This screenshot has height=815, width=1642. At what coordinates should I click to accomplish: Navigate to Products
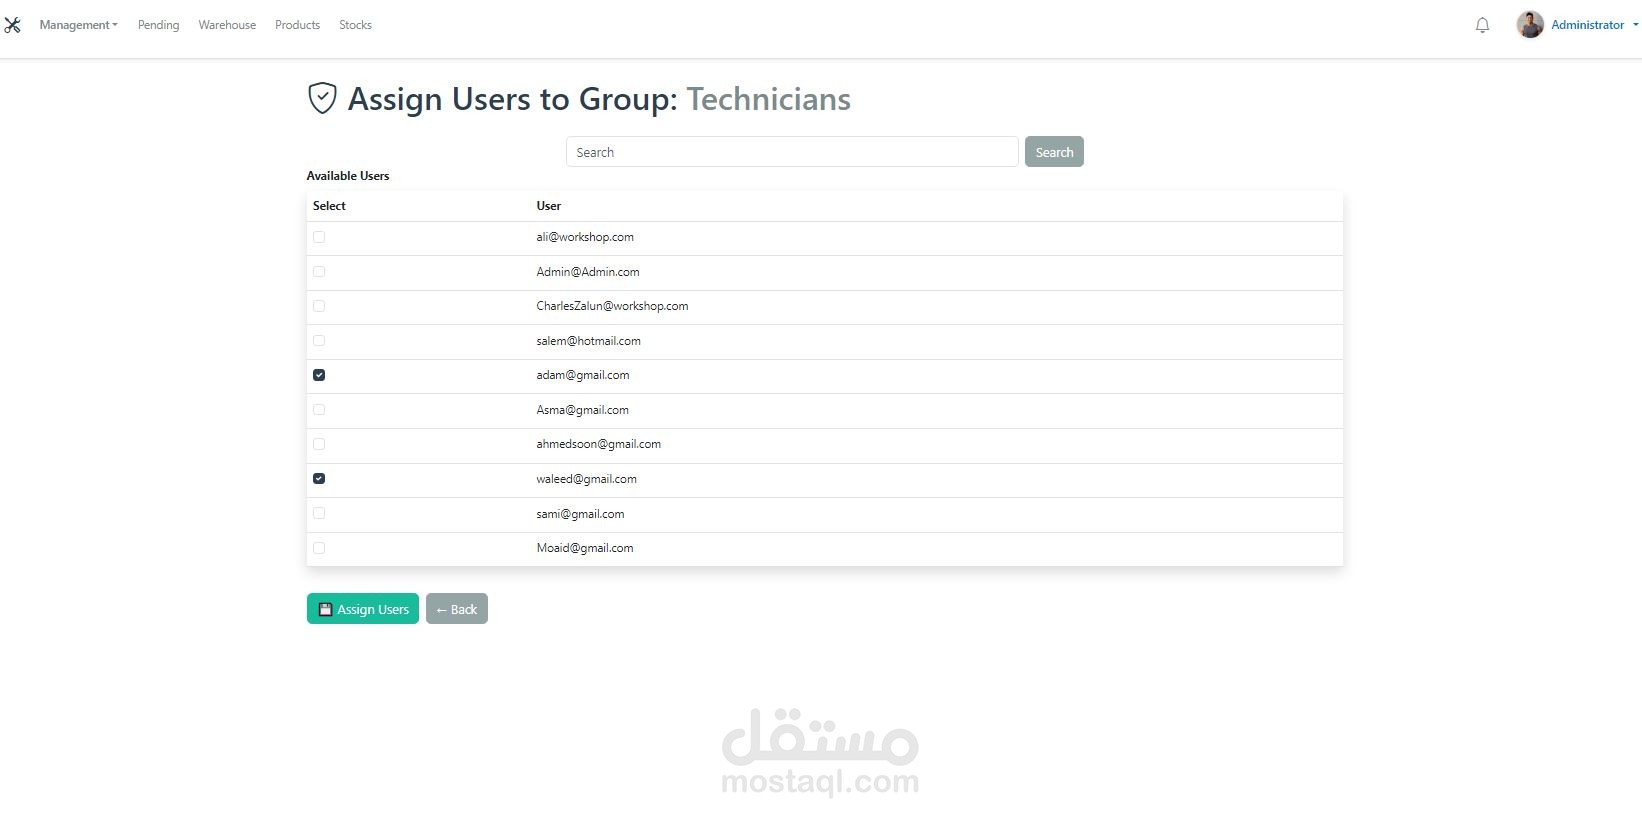click(297, 25)
